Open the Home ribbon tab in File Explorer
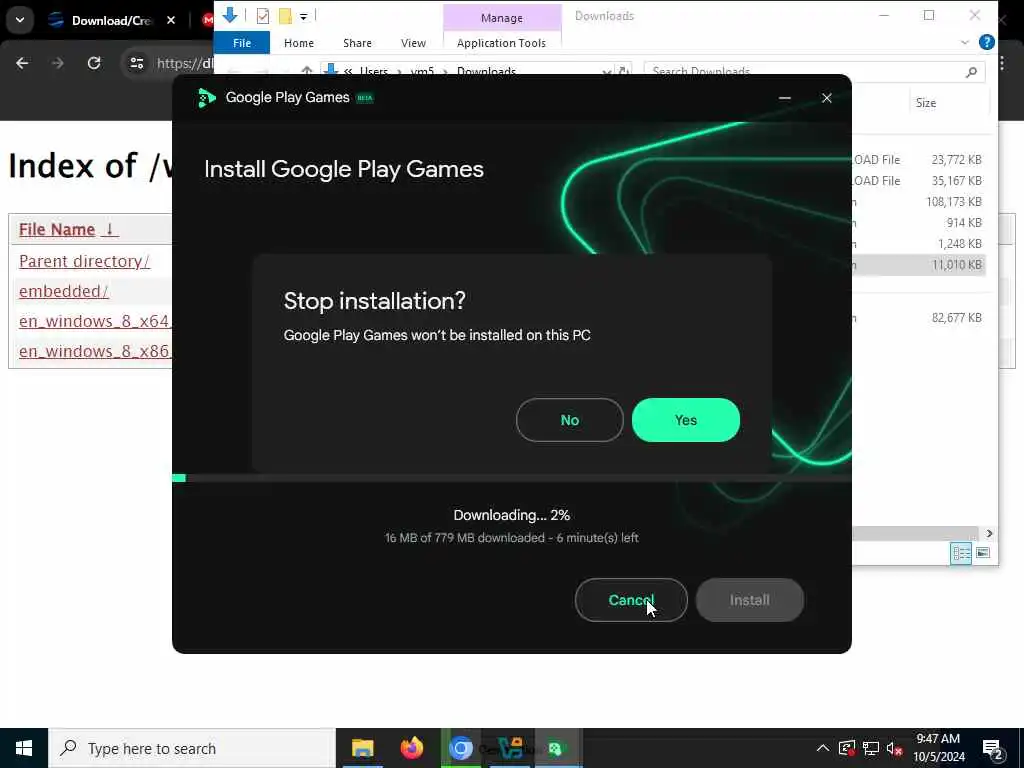 (x=299, y=43)
